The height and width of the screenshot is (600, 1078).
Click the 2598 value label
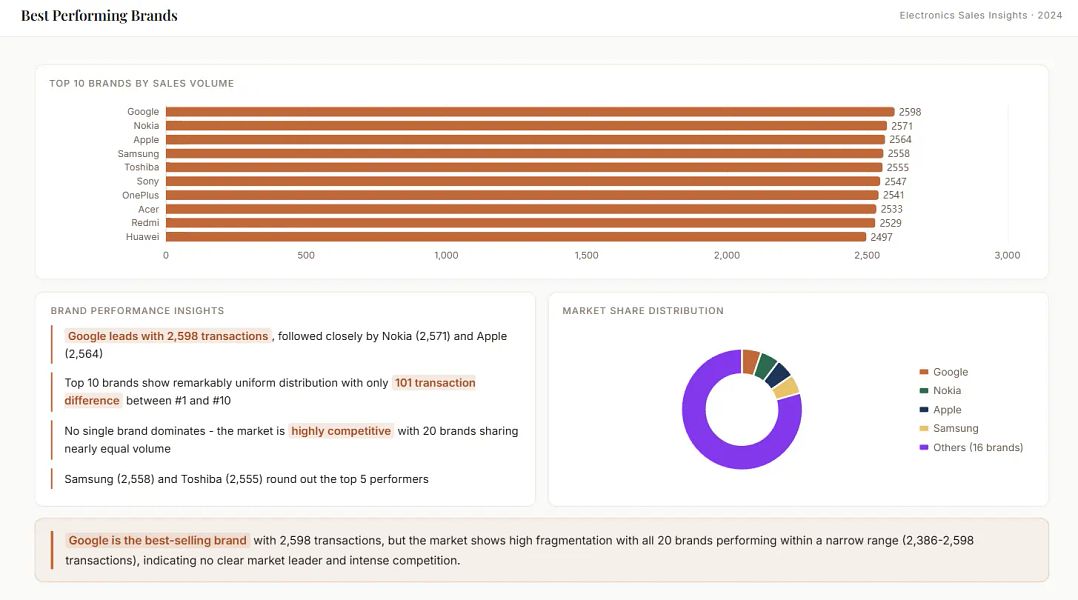910,112
